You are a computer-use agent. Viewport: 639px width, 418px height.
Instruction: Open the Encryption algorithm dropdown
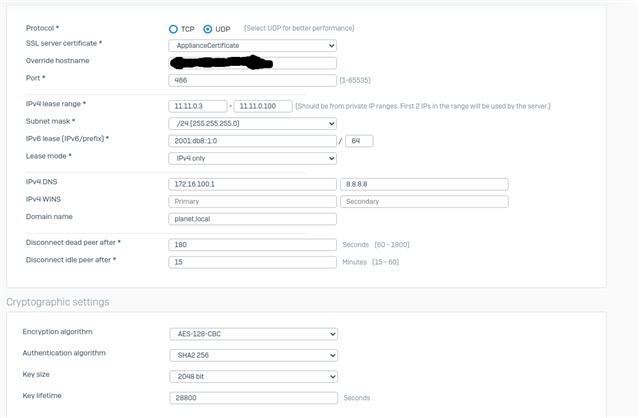253,334
